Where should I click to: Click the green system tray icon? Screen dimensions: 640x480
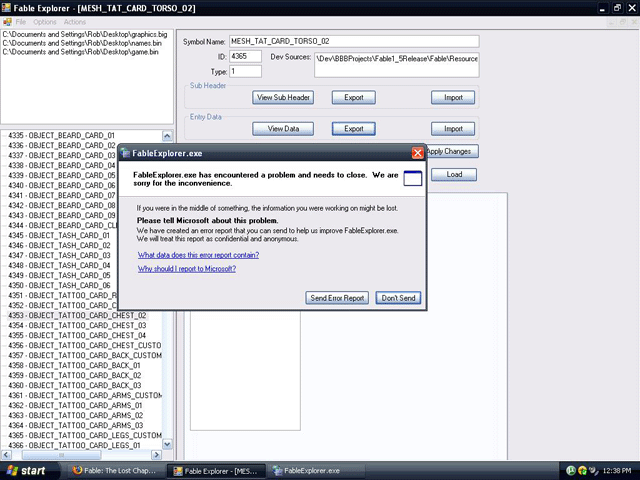click(570, 470)
